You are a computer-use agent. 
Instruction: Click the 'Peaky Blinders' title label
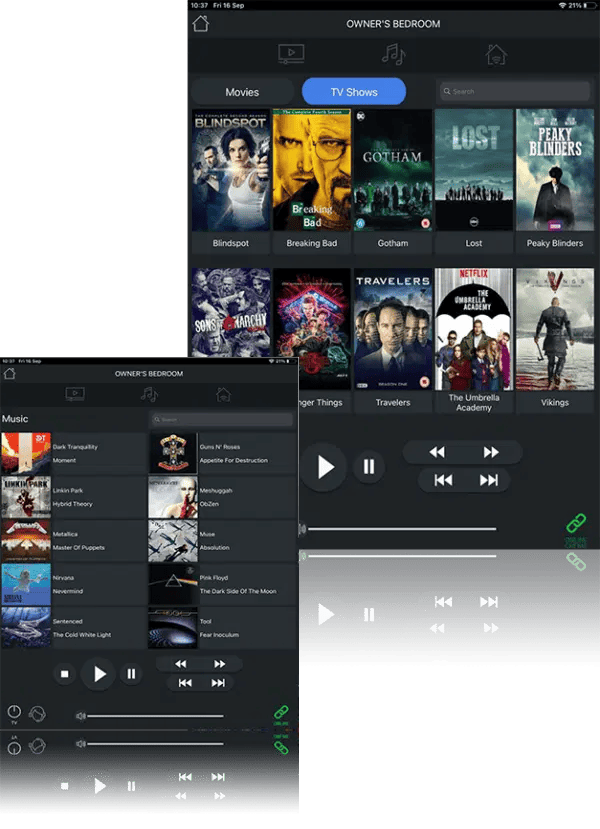555,243
